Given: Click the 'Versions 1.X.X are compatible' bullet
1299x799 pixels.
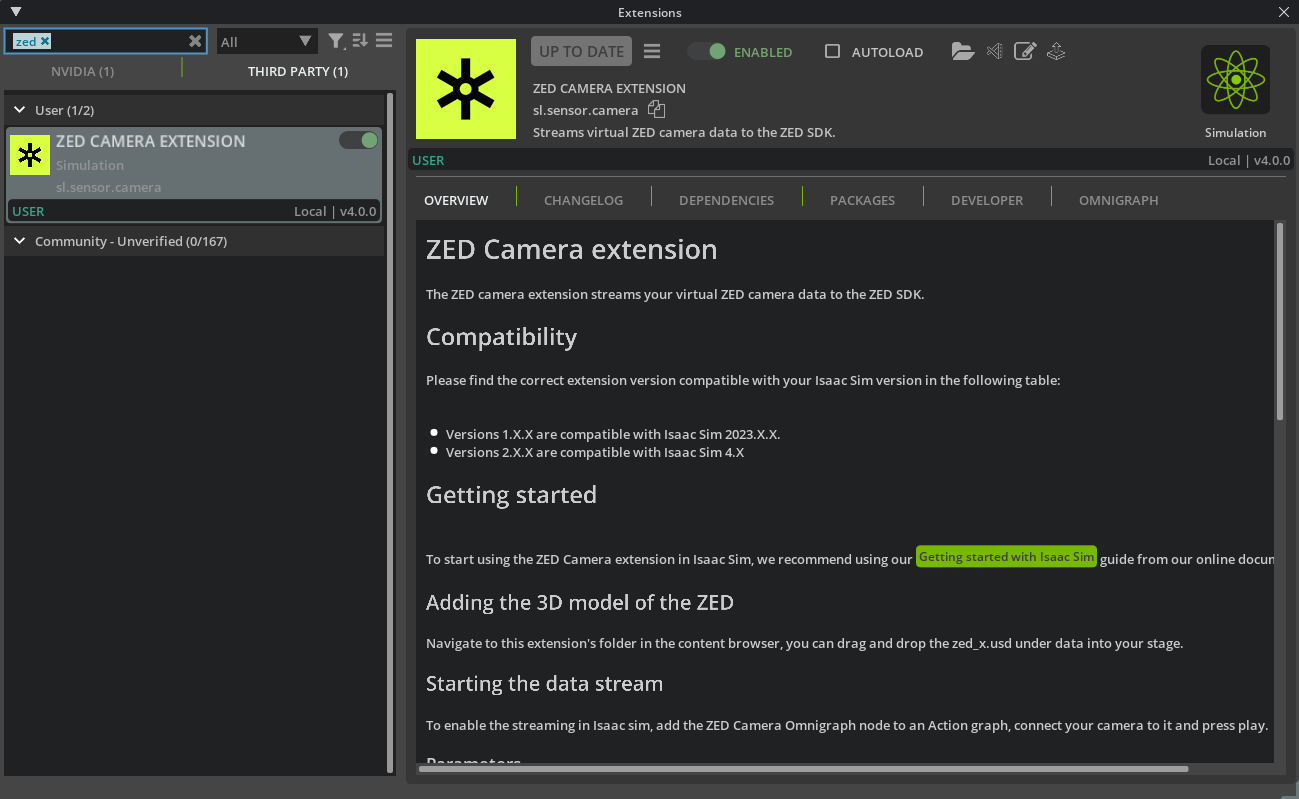Looking at the screenshot, I should click(612, 434).
